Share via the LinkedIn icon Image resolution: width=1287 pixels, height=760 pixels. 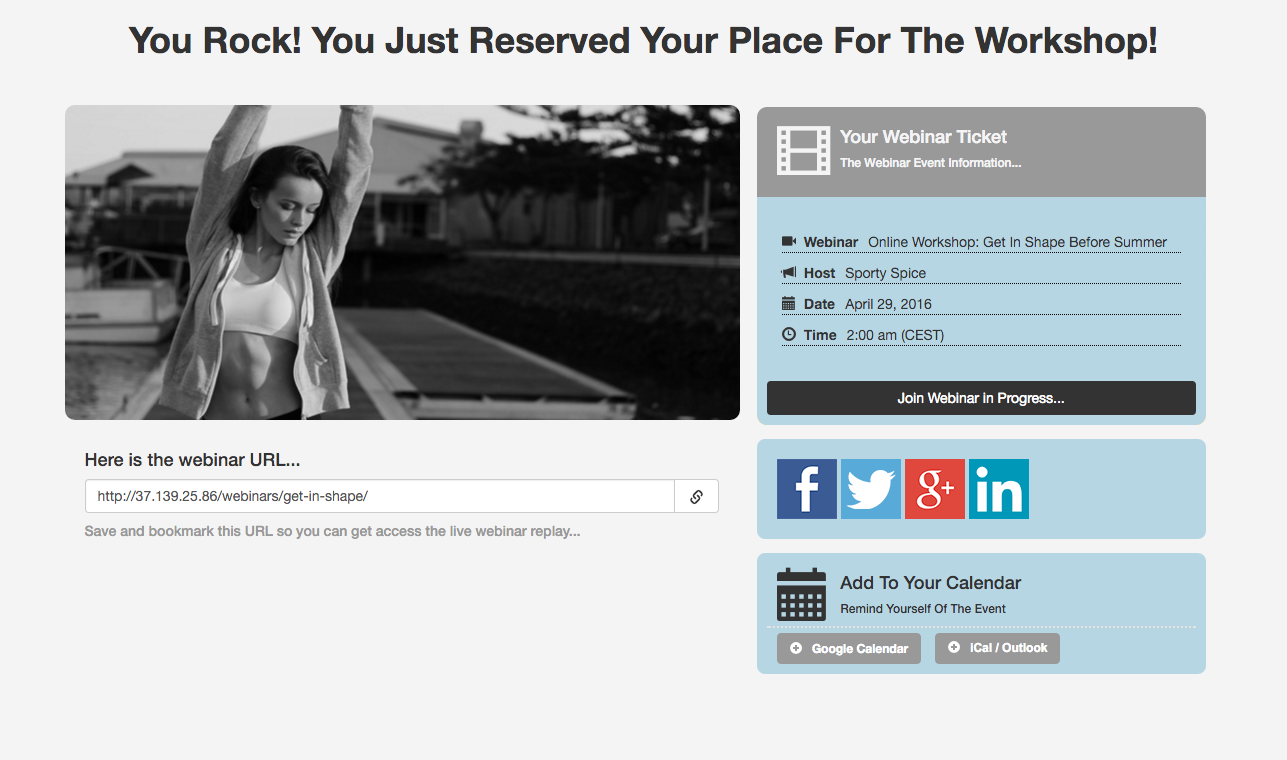(998, 489)
